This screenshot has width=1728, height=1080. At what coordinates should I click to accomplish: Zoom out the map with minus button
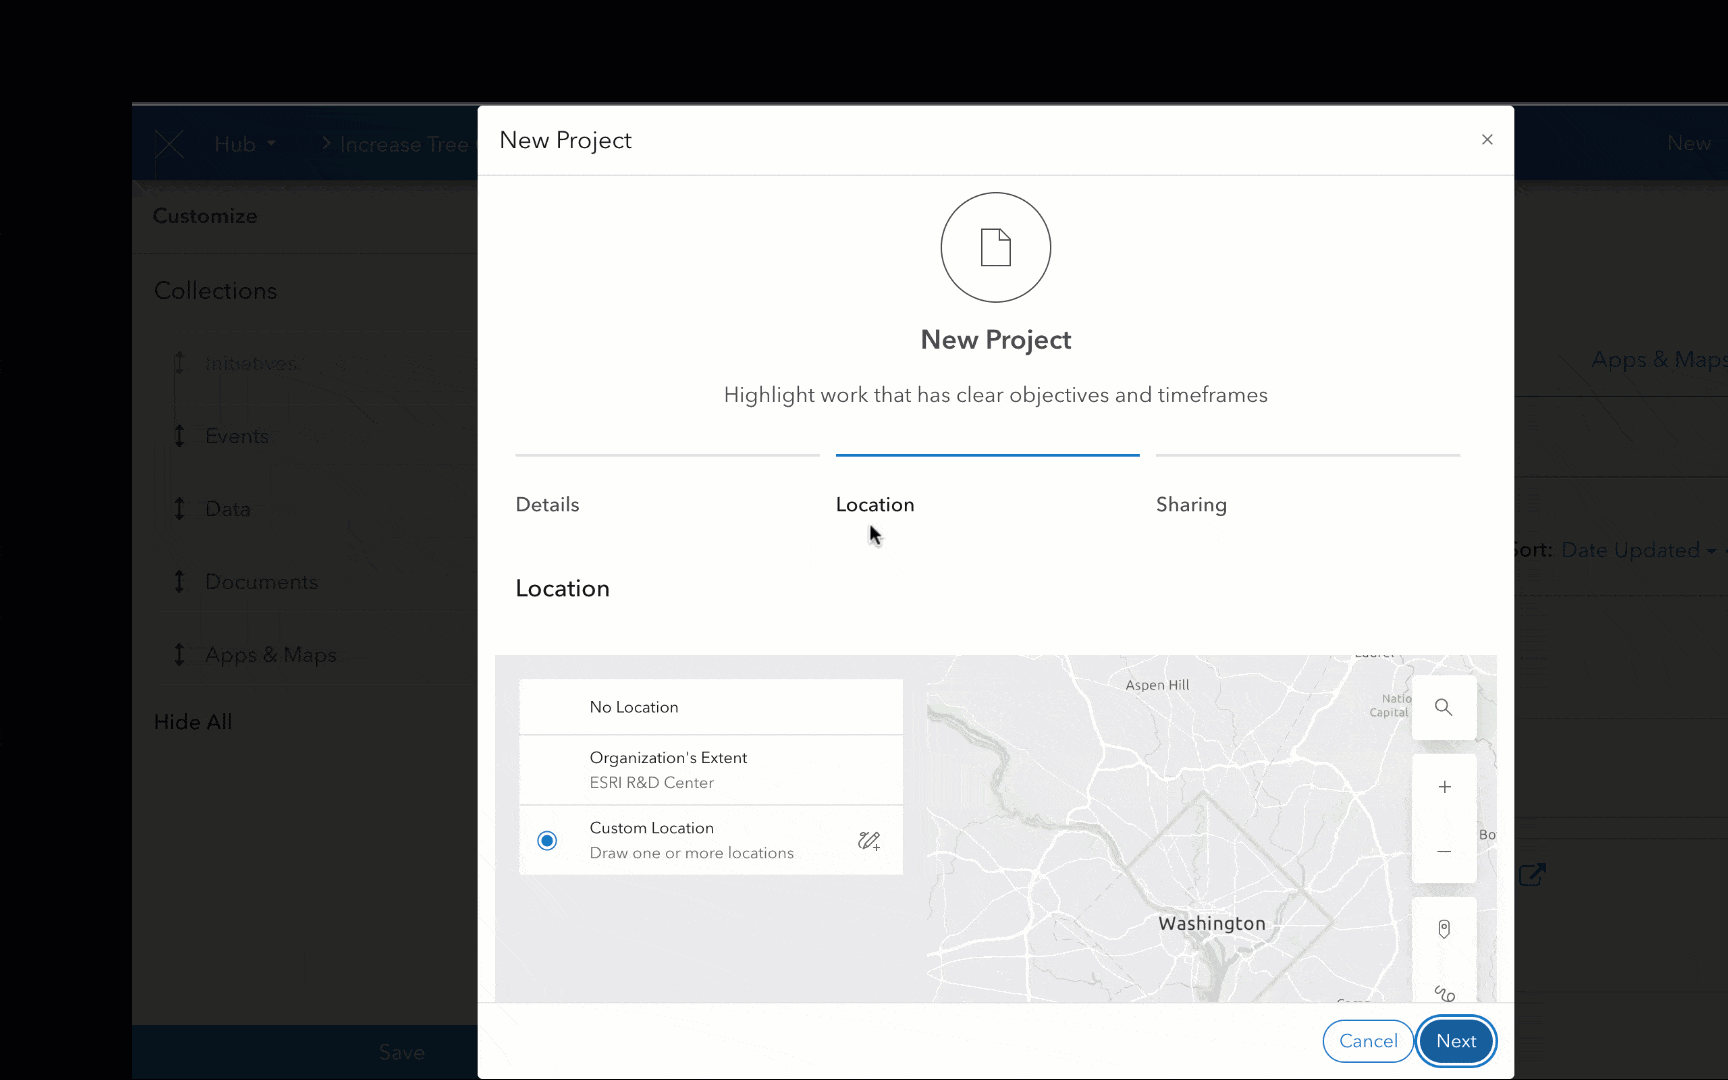click(1444, 851)
